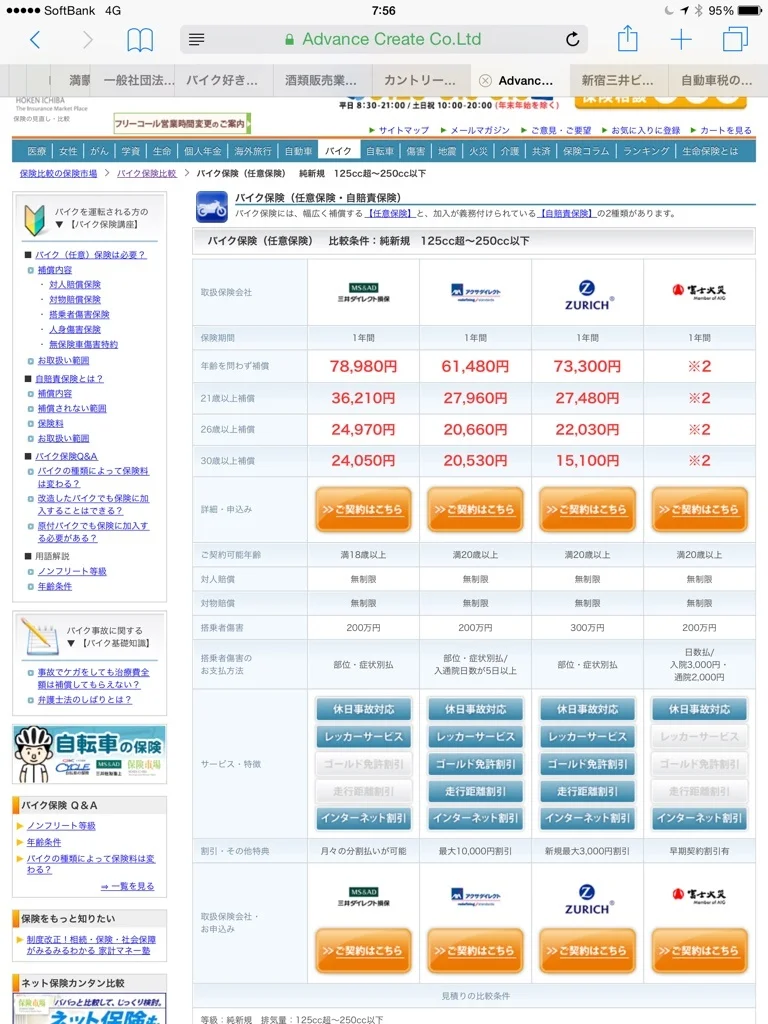Viewport: 768px width, 1024px height.
Task: Reload the page with refresh icon
Action: click(572, 40)
